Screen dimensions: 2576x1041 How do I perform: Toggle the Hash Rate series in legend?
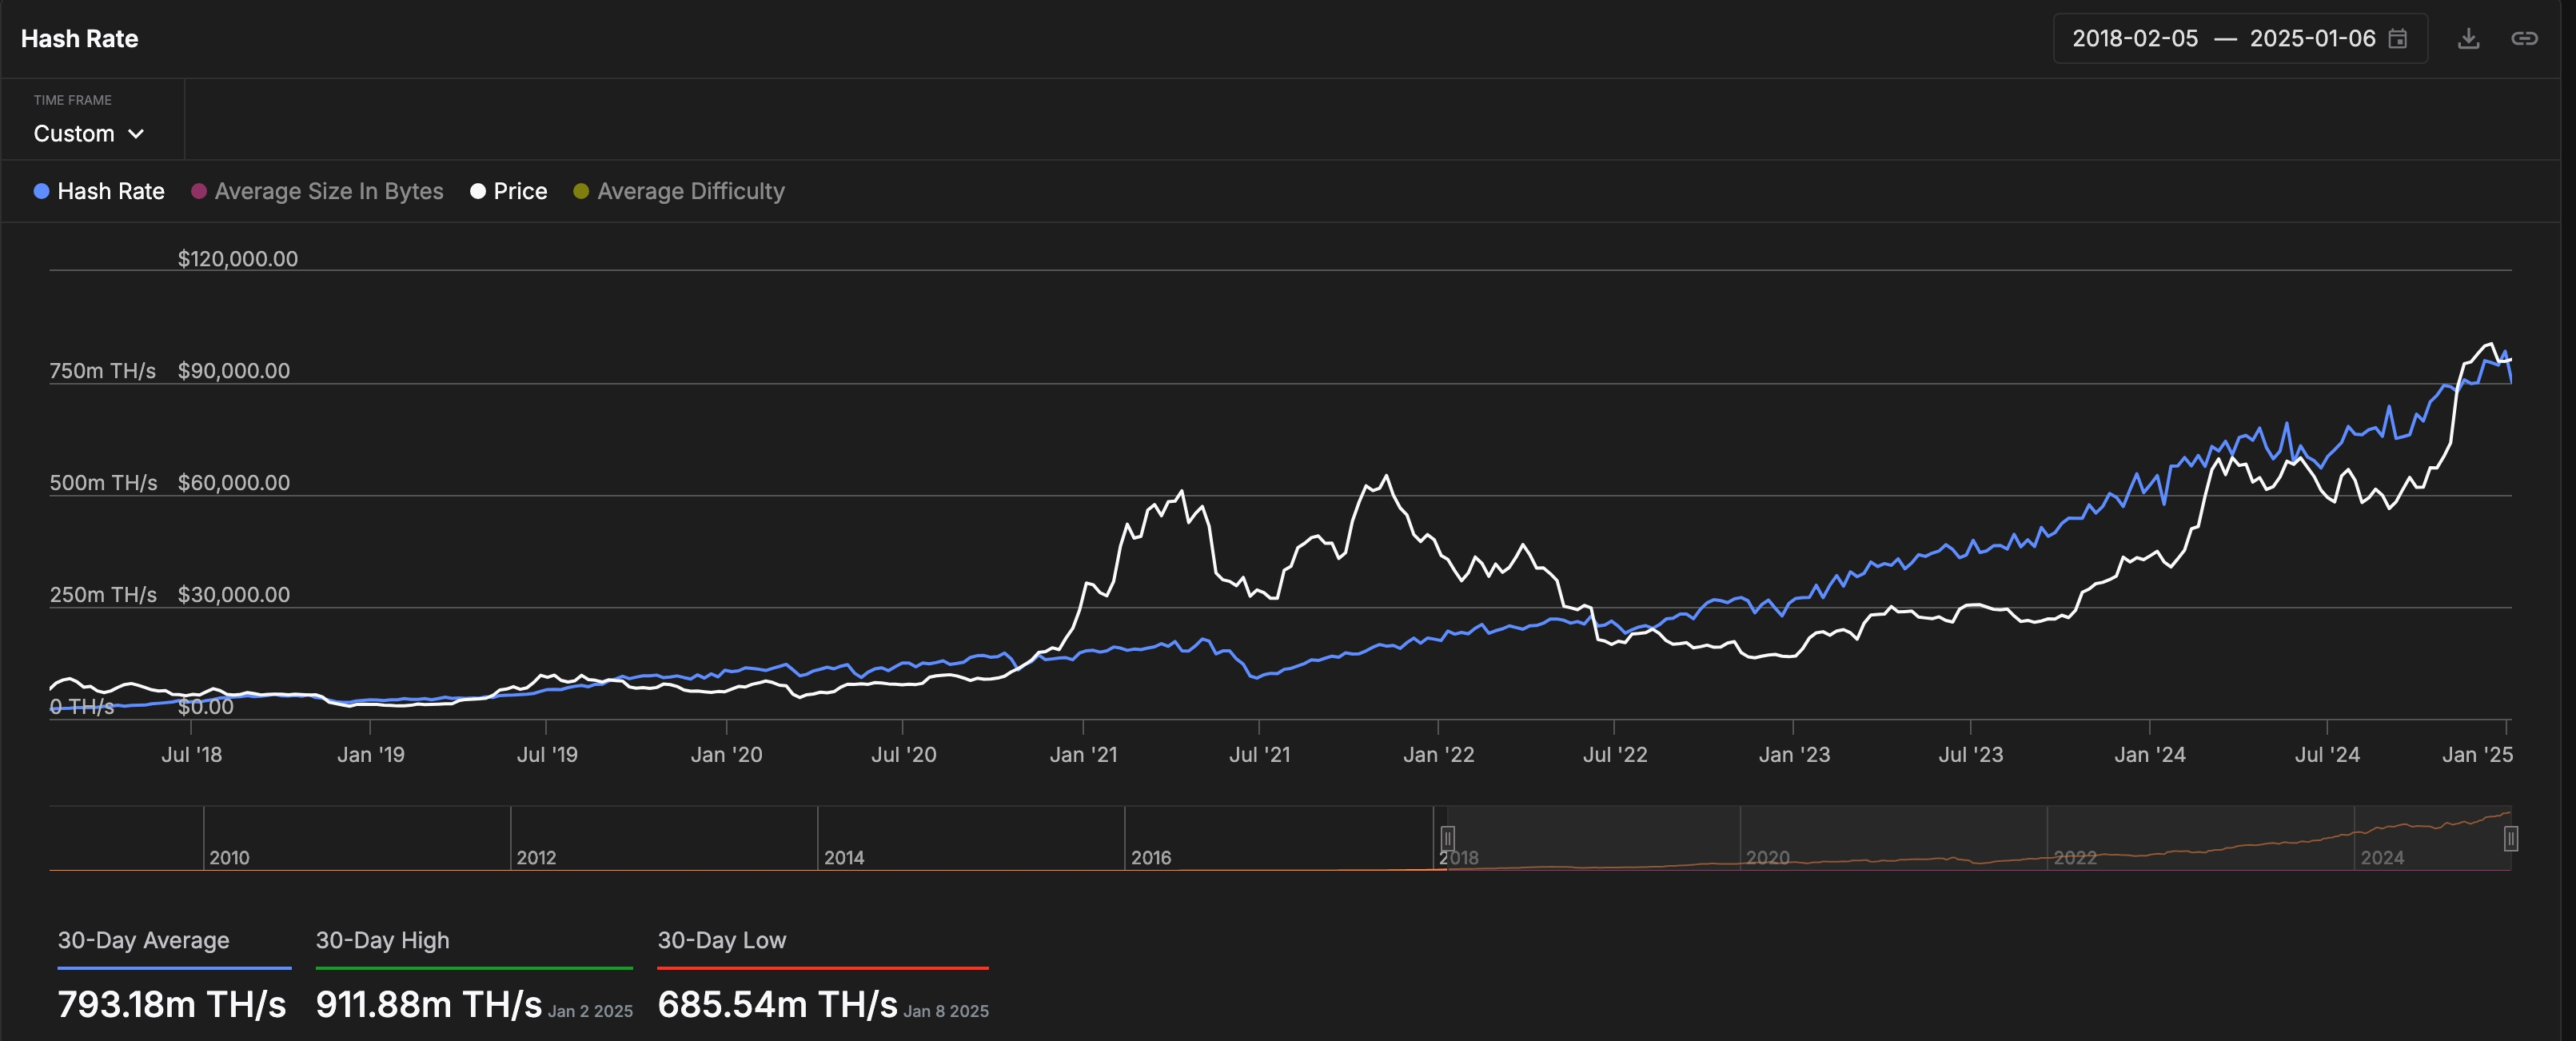tap(99, 191)
